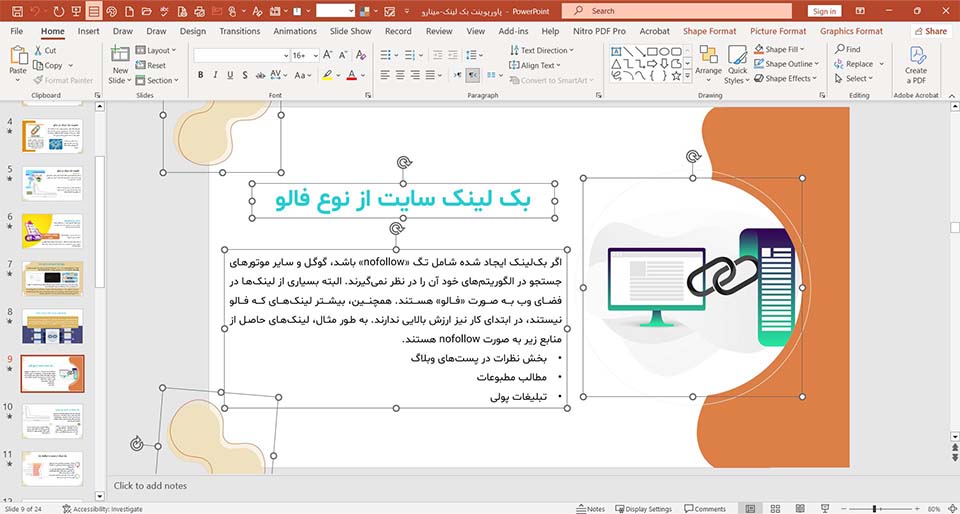
Task: Toggle underline formatting
Action: click(x=230, y=75)
